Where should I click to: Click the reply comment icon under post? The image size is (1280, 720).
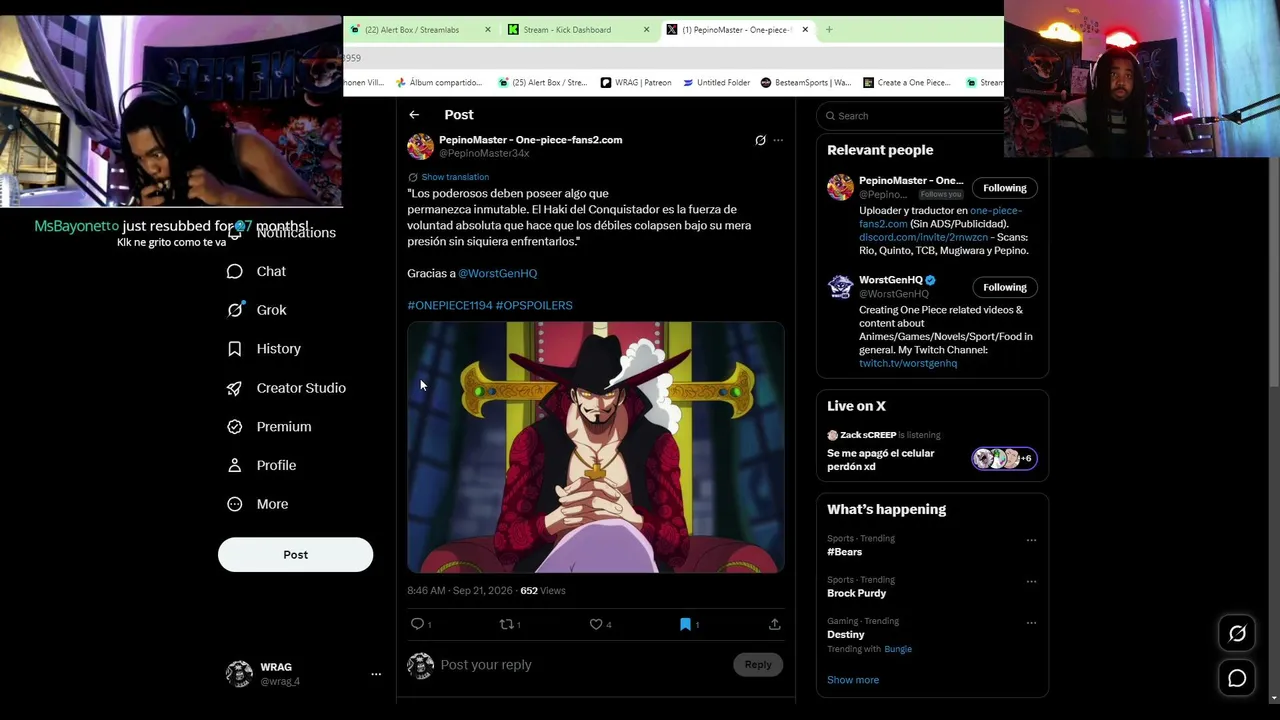[418, 624]
